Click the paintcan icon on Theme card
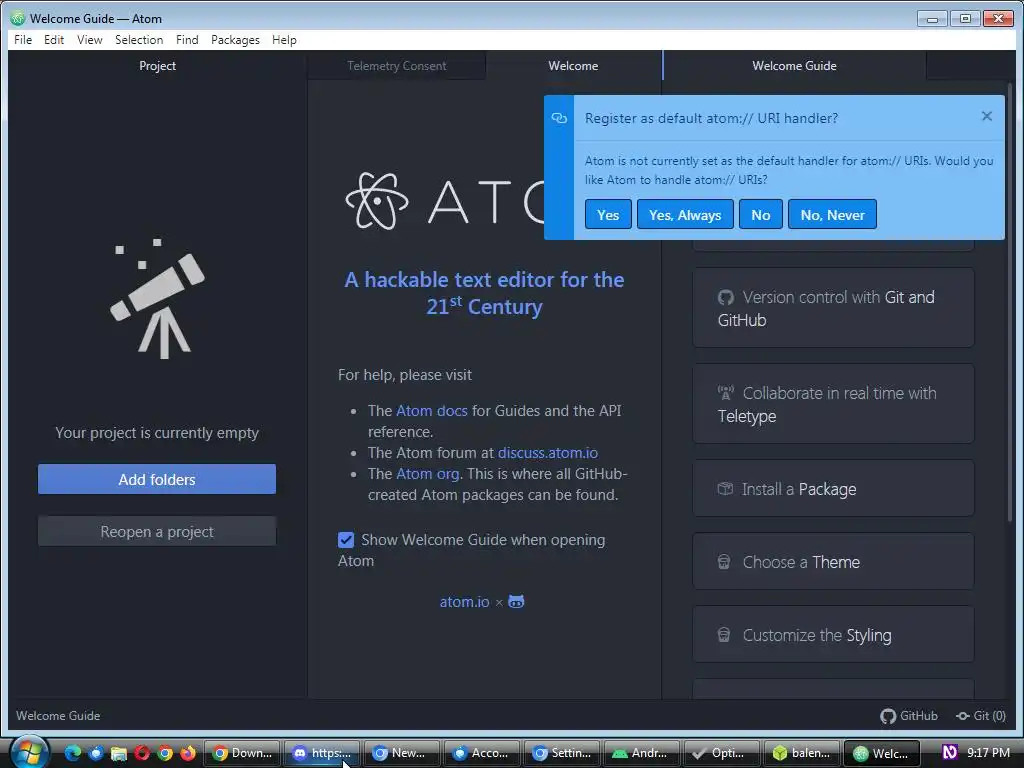This screenshot has width=1024, height=768. (724, 562)
